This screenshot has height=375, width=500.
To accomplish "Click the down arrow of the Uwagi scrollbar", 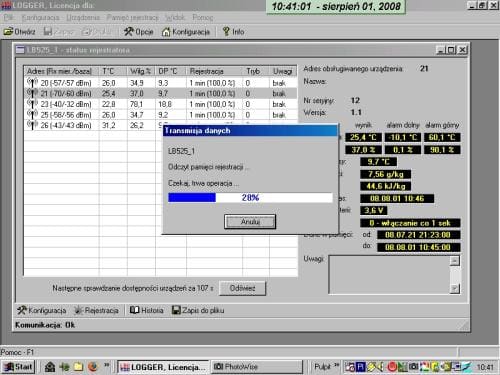I will point(455,288).
